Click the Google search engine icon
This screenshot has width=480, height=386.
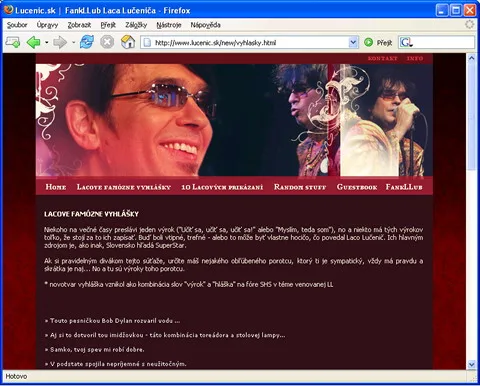coord(406,42)
